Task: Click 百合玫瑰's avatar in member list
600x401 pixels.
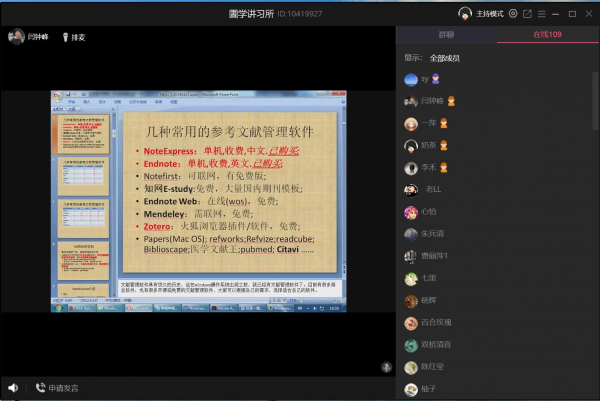Action: click(x=411, y=323)
